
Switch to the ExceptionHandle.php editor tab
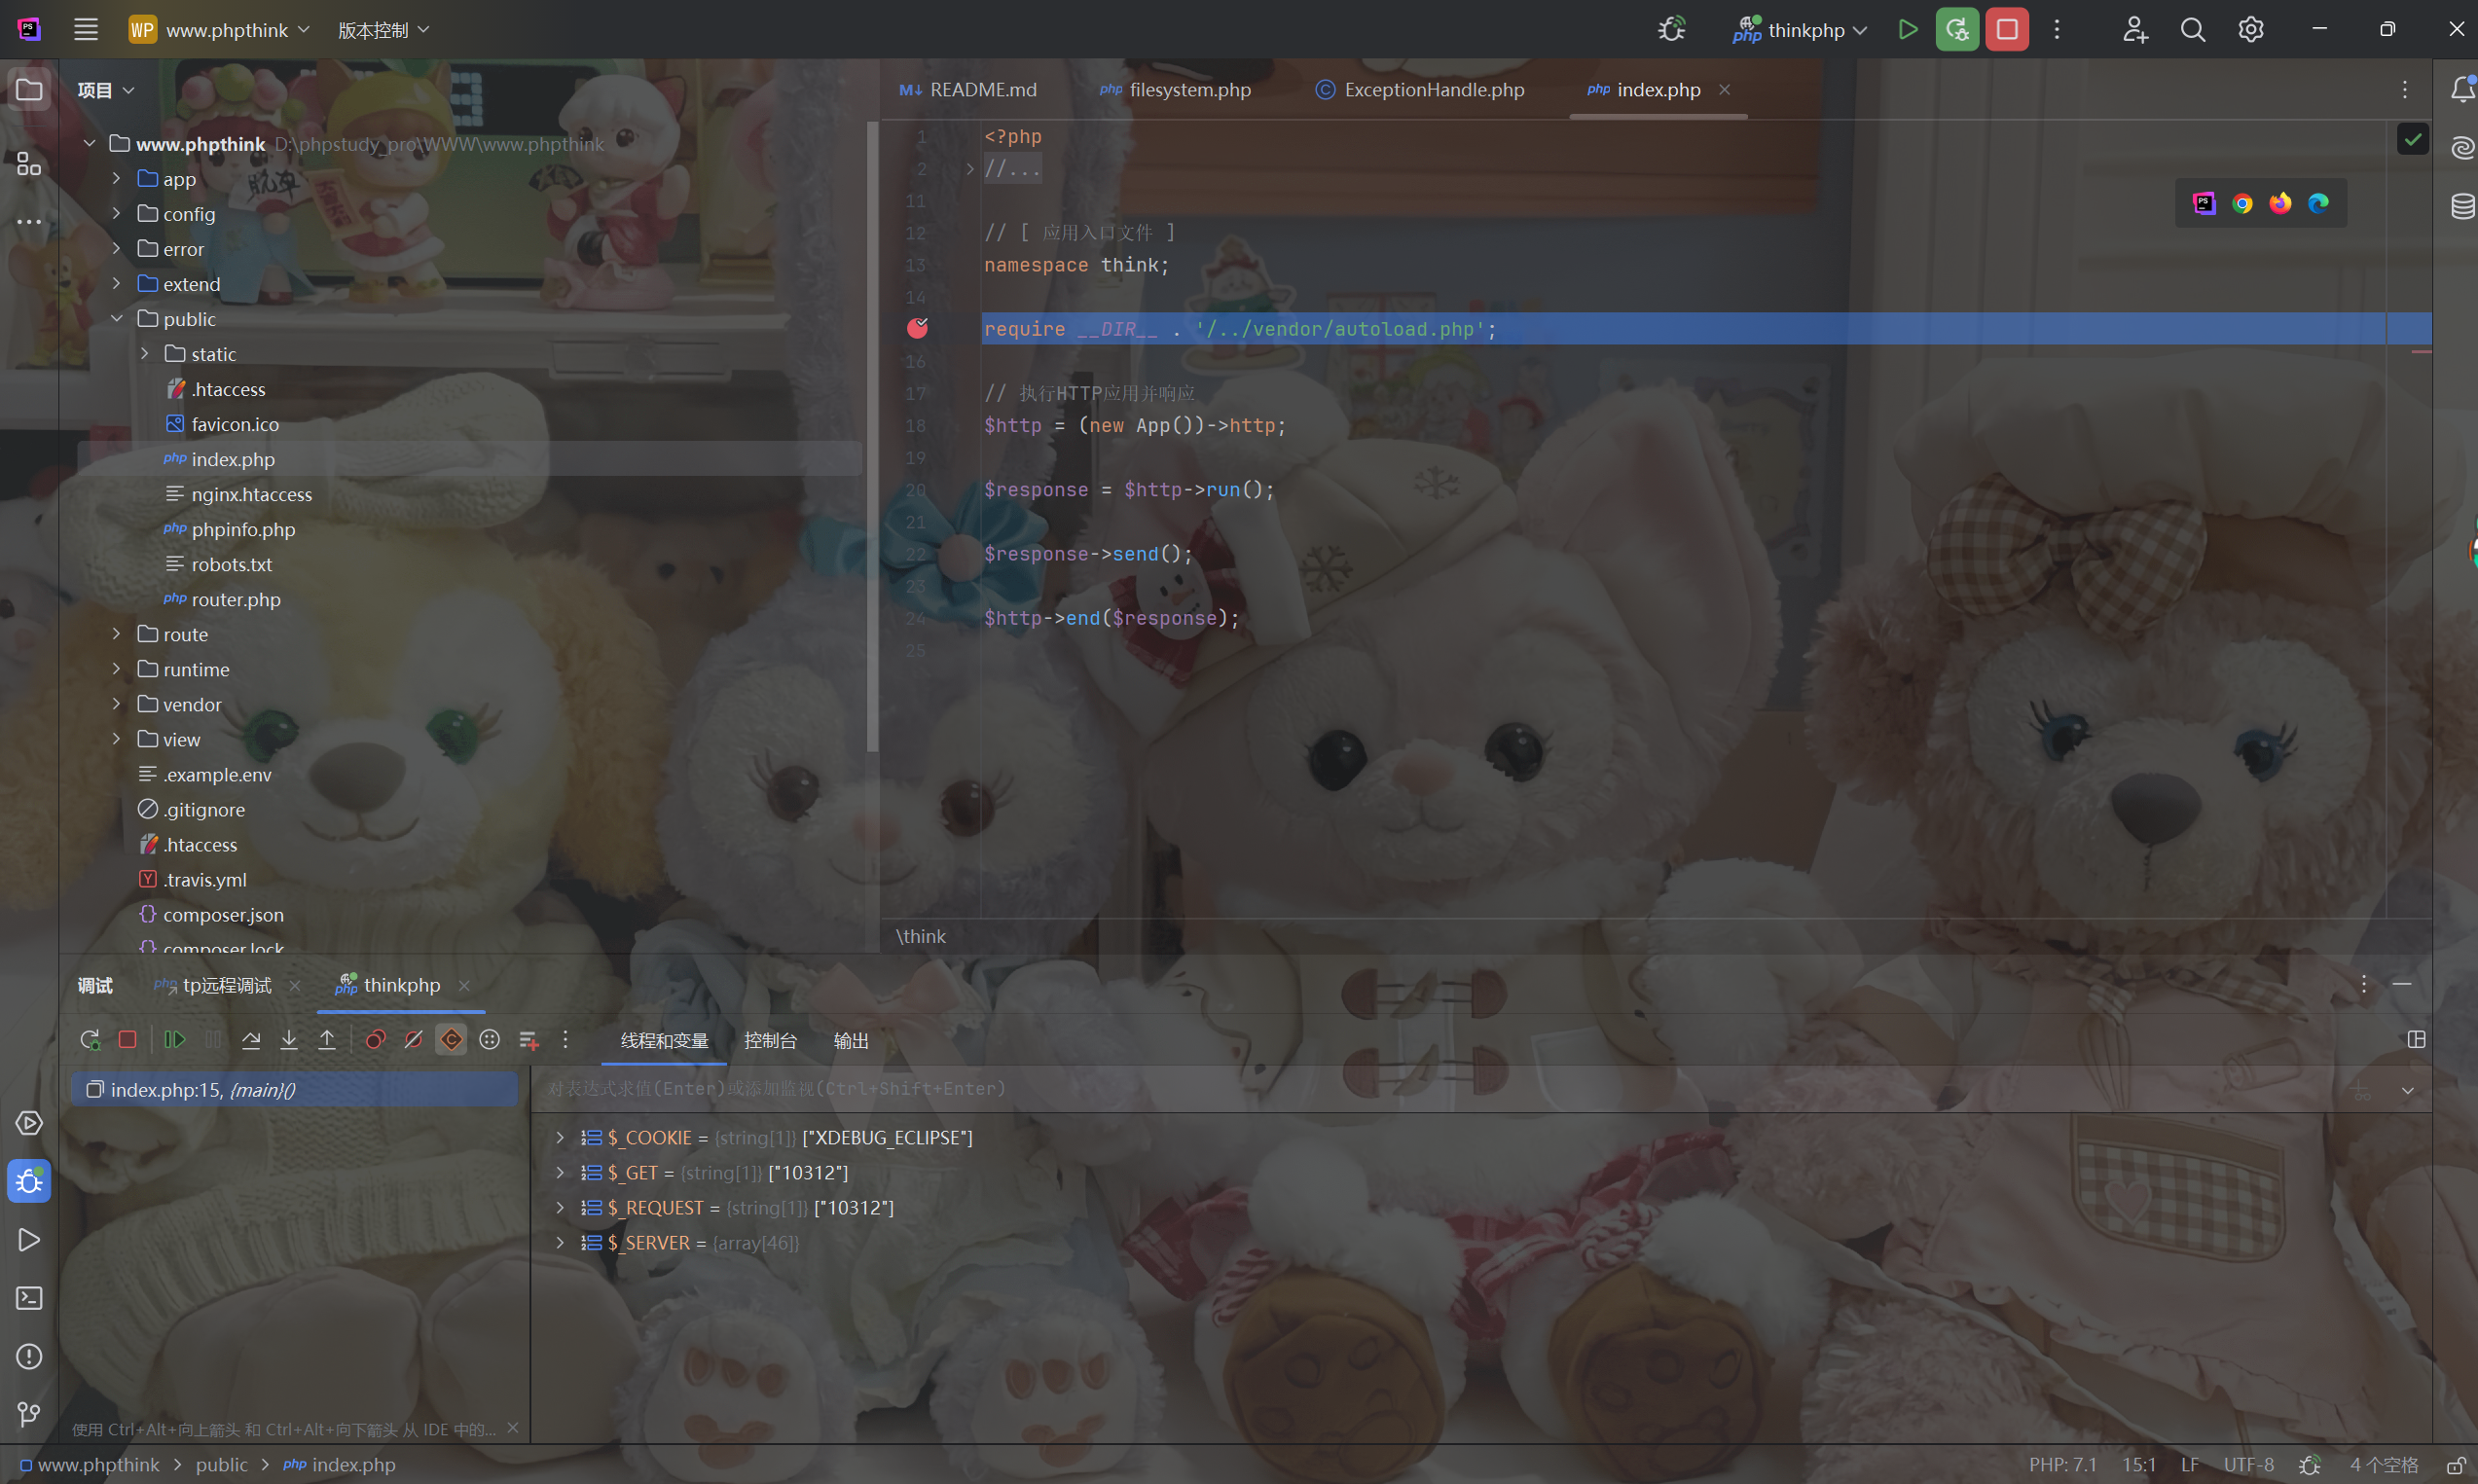(x=1433, y=90)
